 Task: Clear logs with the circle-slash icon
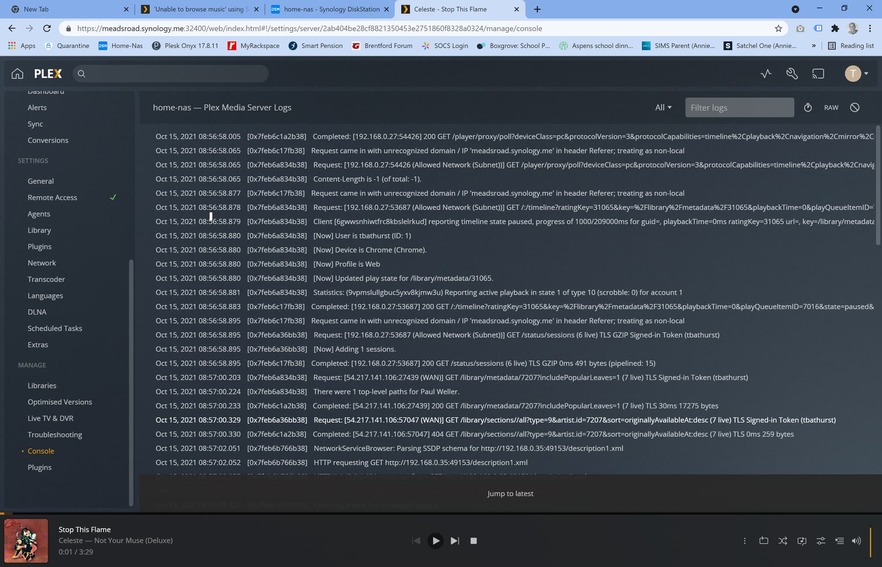854,107
